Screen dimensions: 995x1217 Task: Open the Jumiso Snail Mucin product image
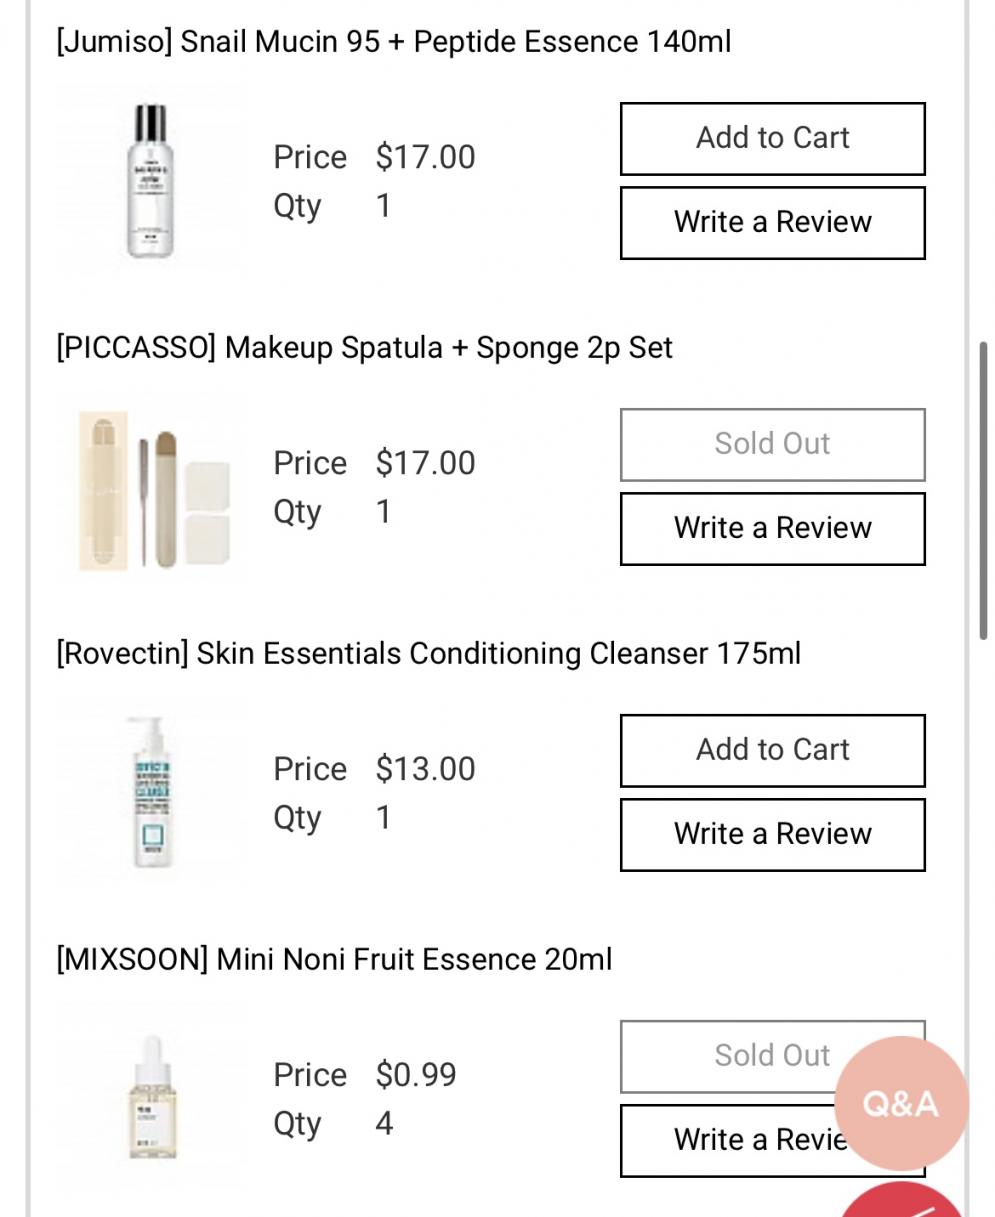[150, 181]
